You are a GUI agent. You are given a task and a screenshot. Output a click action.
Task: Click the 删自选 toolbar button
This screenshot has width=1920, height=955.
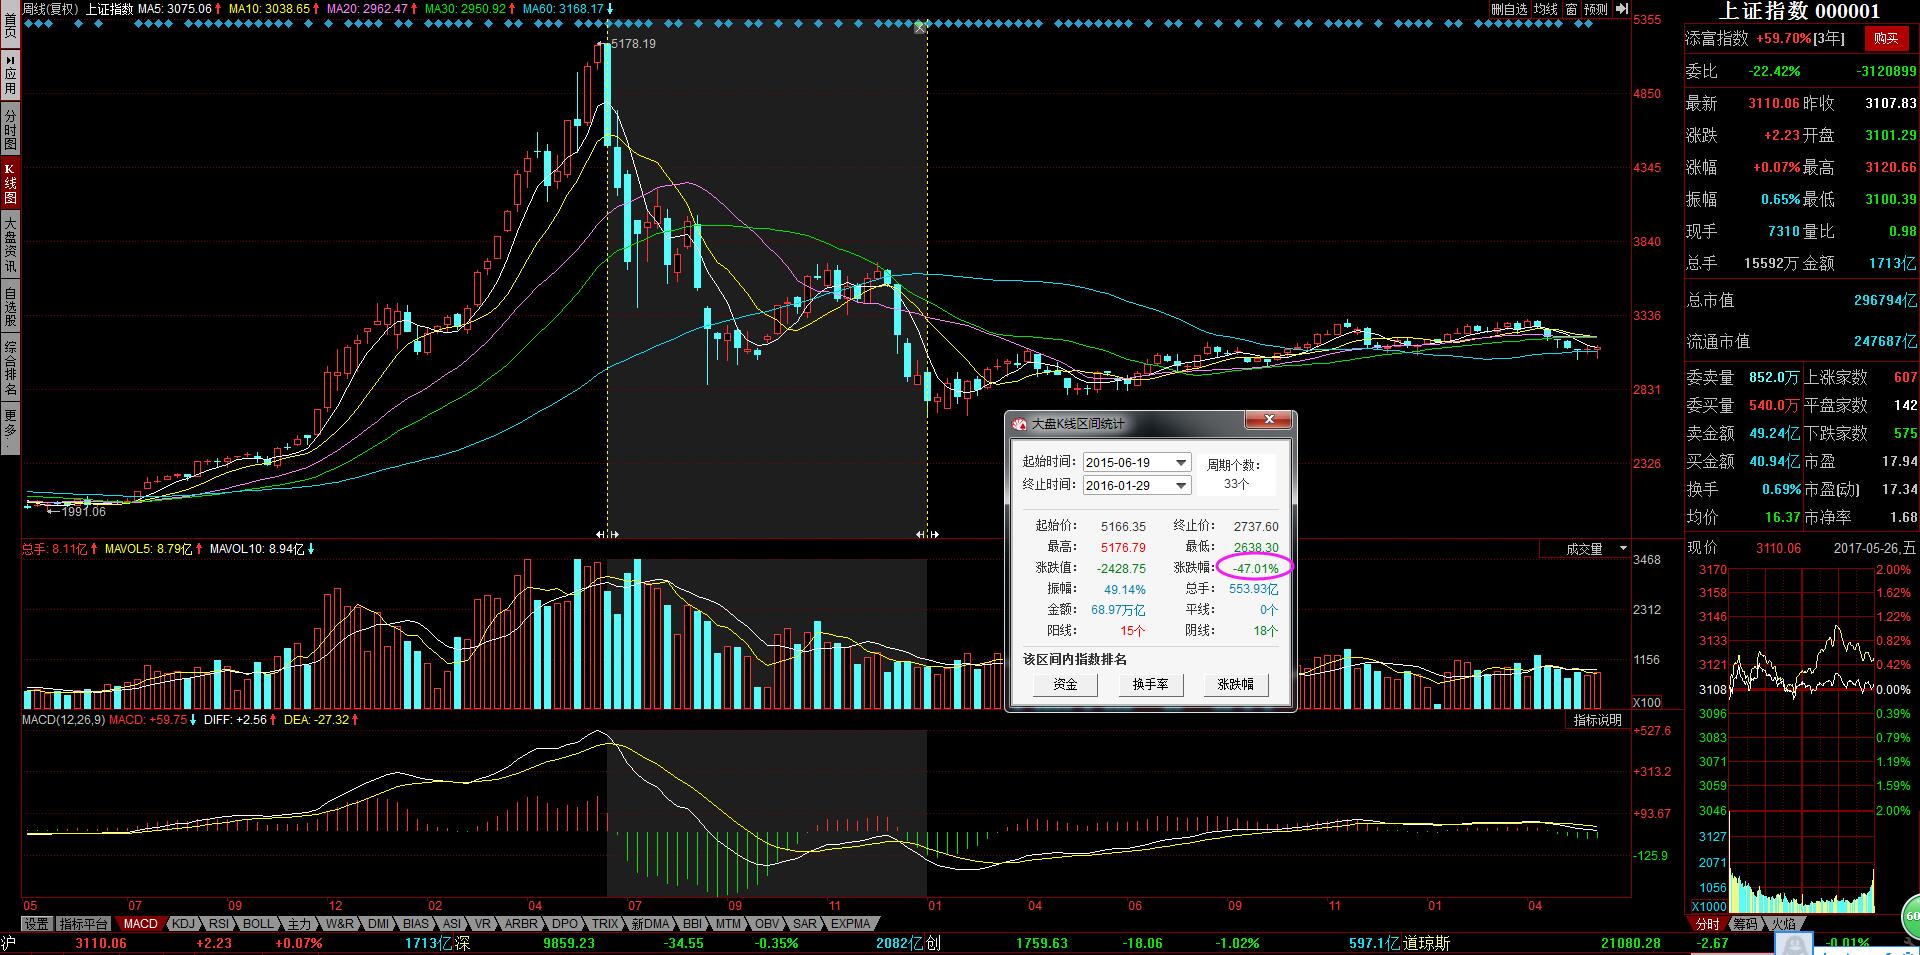(1509, 9)
